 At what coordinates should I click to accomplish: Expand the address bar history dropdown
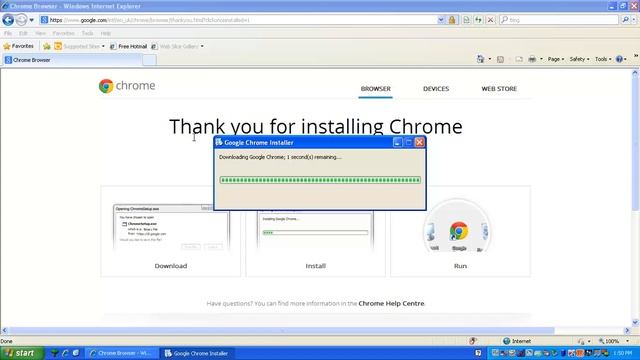pyautogui.click(x=441, y=20)
